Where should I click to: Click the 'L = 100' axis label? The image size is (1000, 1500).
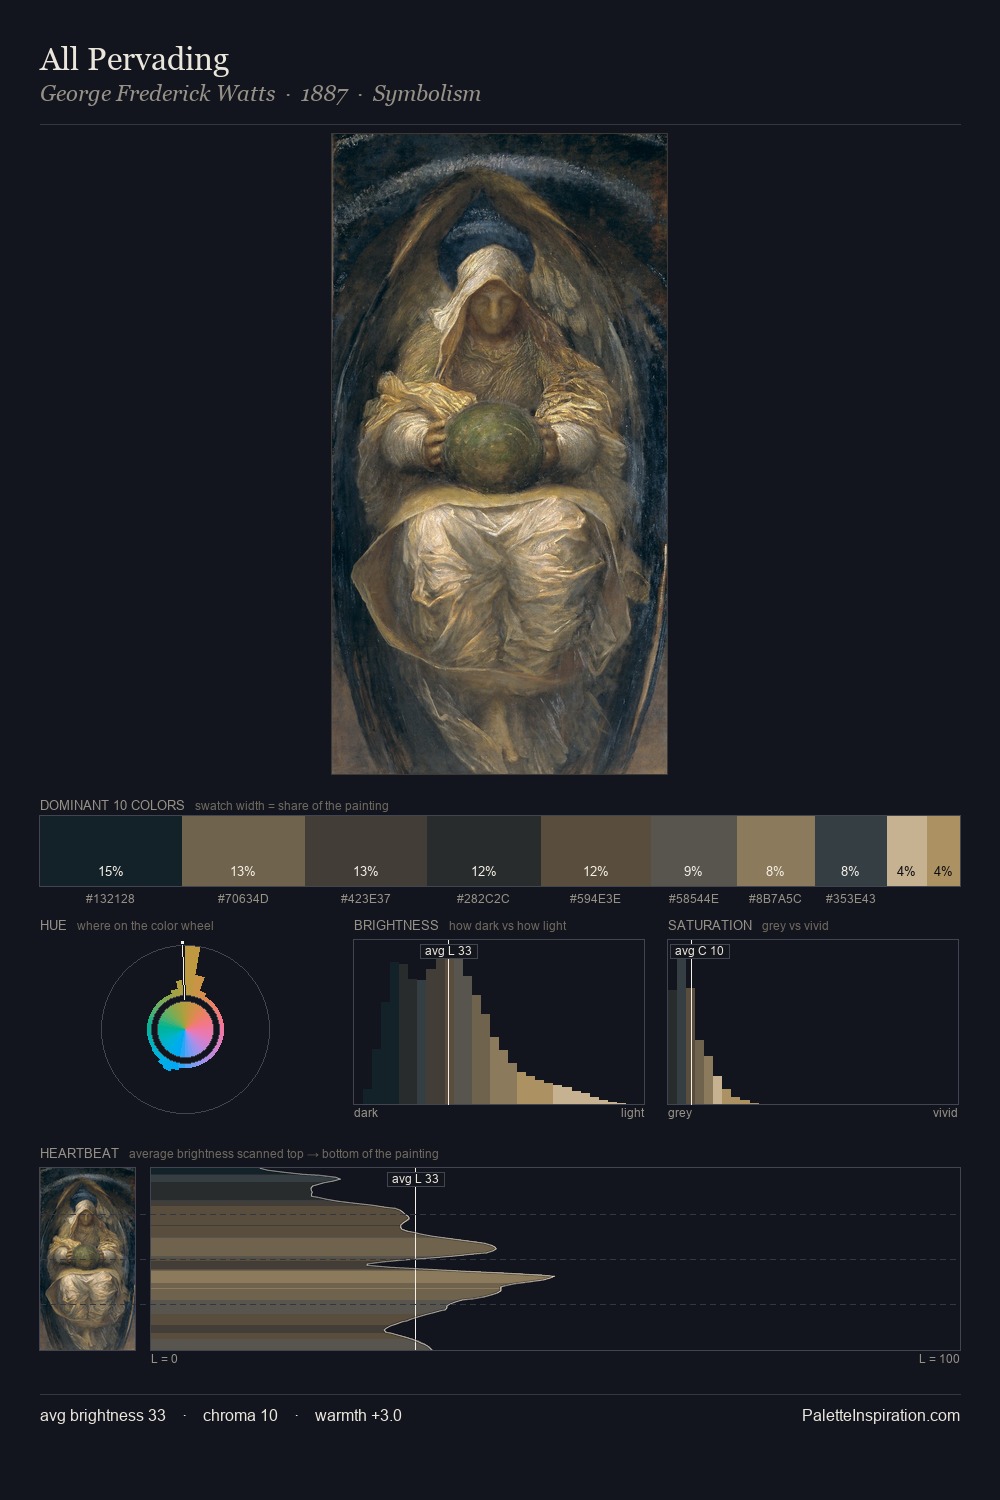coord(939,1359)
